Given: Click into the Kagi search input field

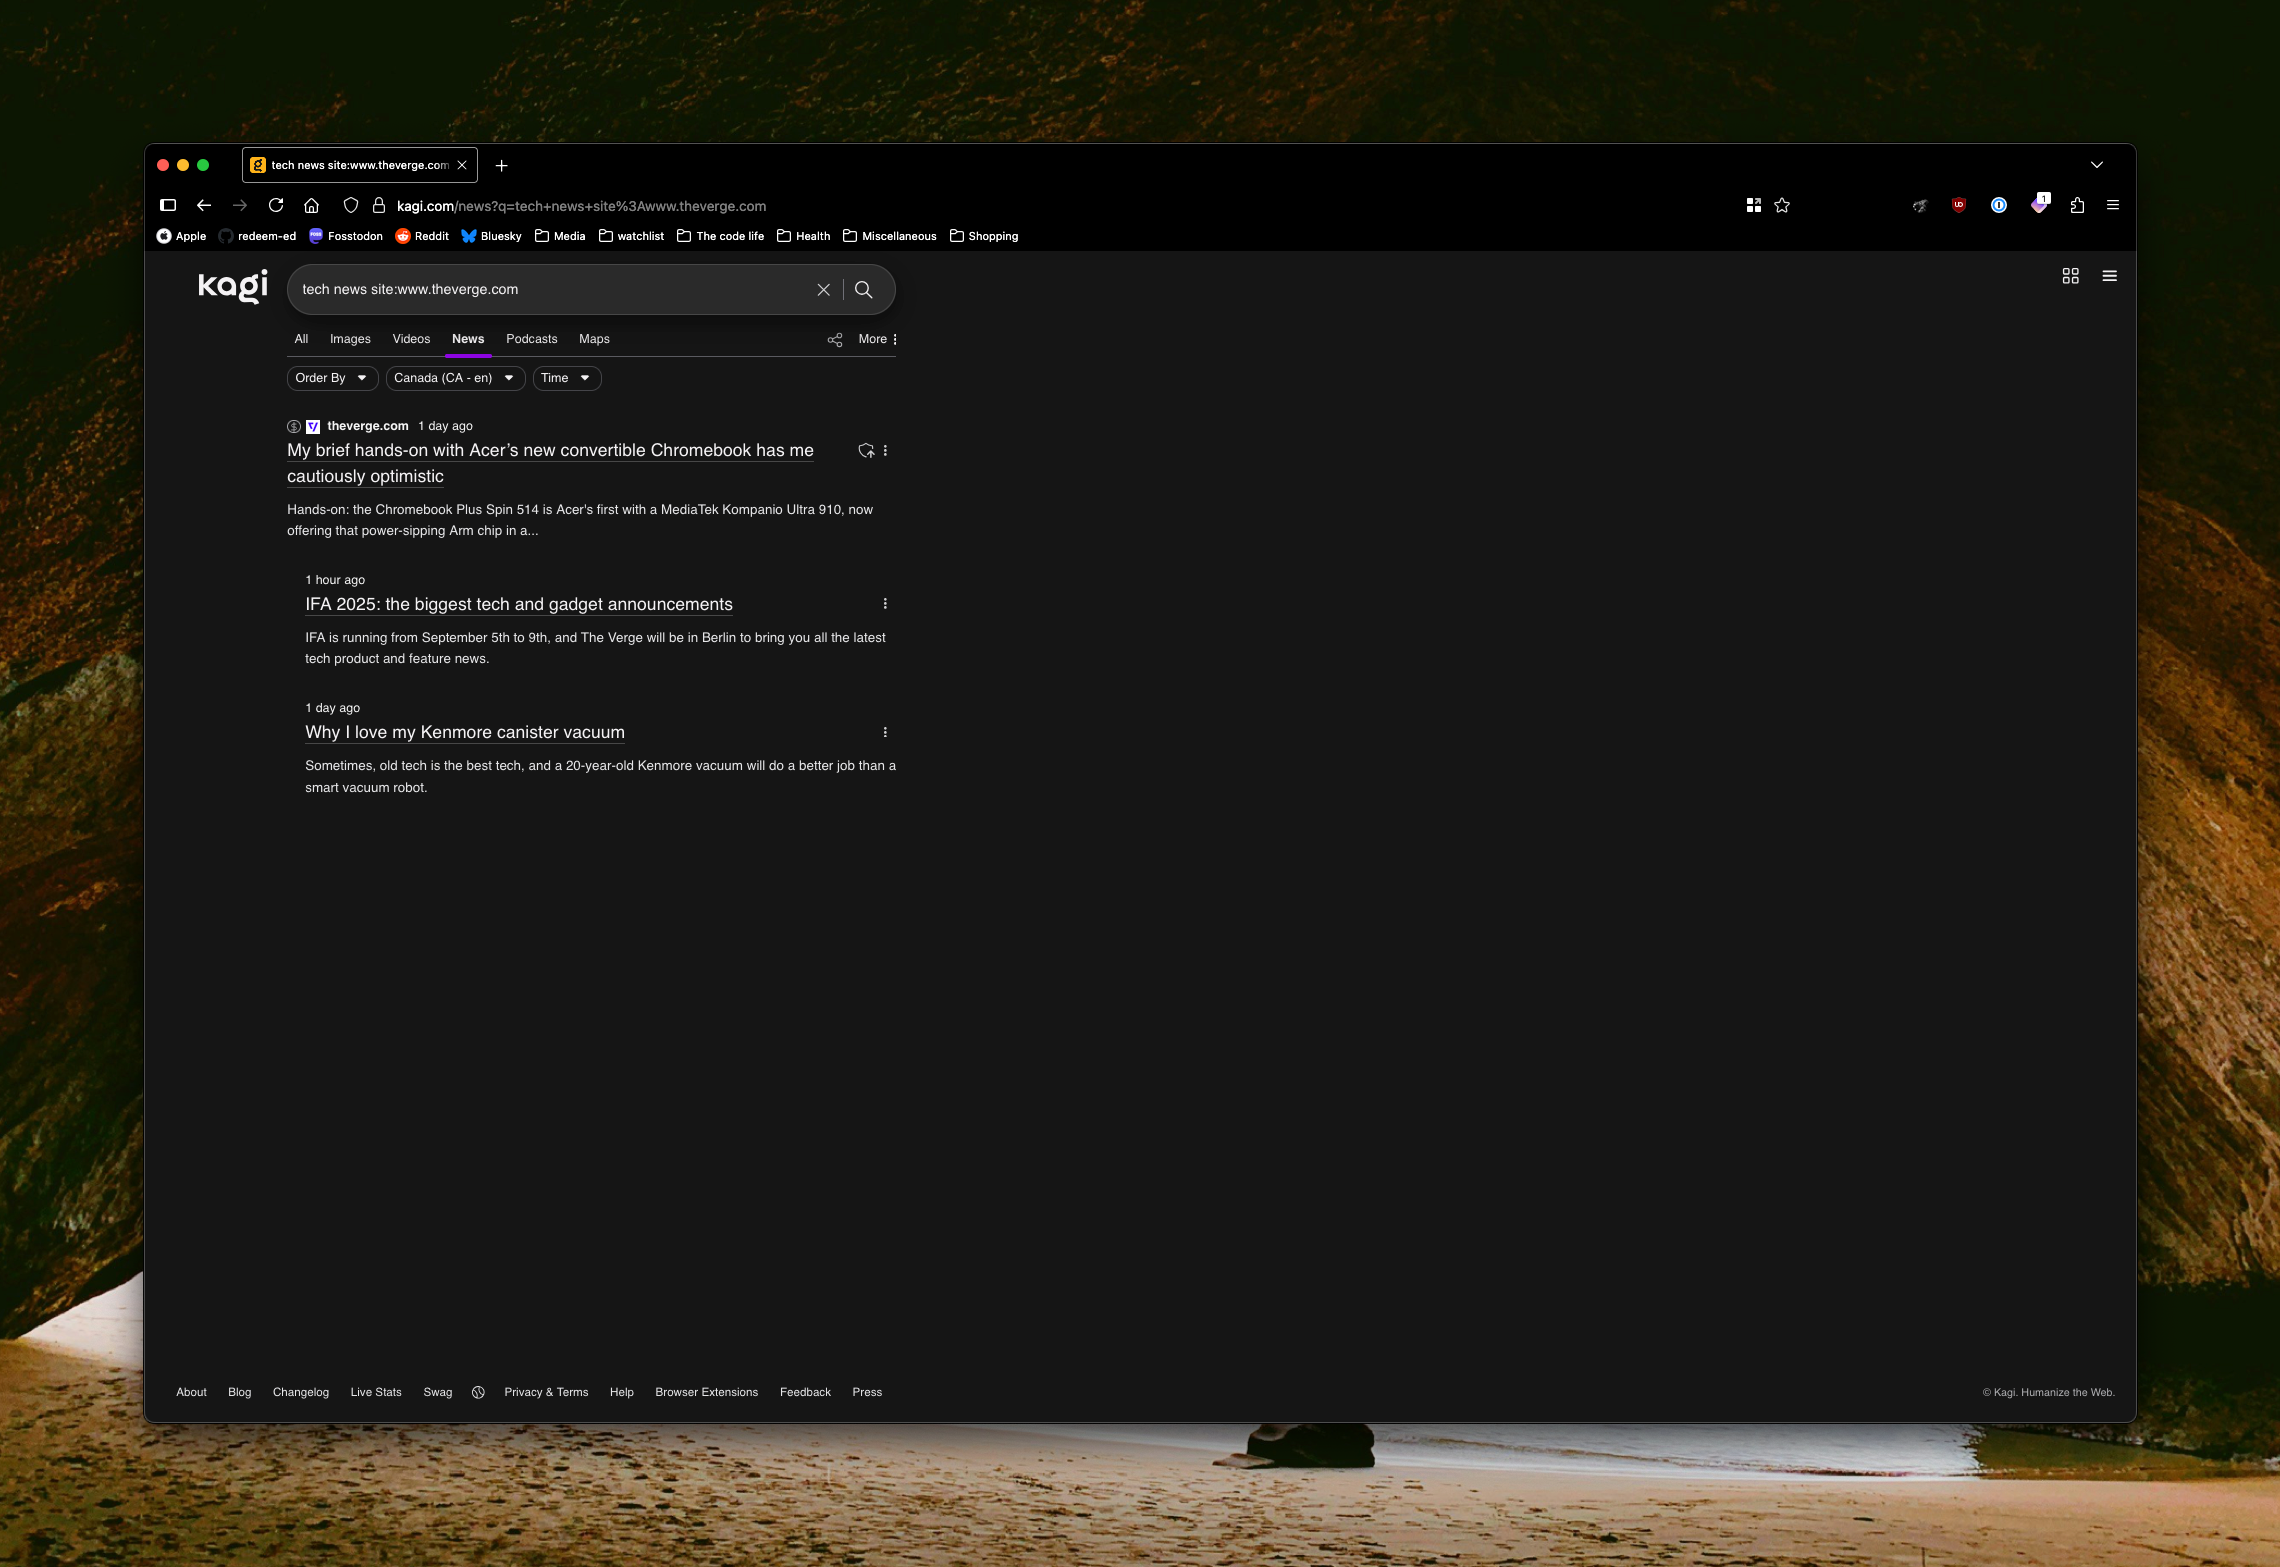Looking at the screenshot, I should pos(550,290).
